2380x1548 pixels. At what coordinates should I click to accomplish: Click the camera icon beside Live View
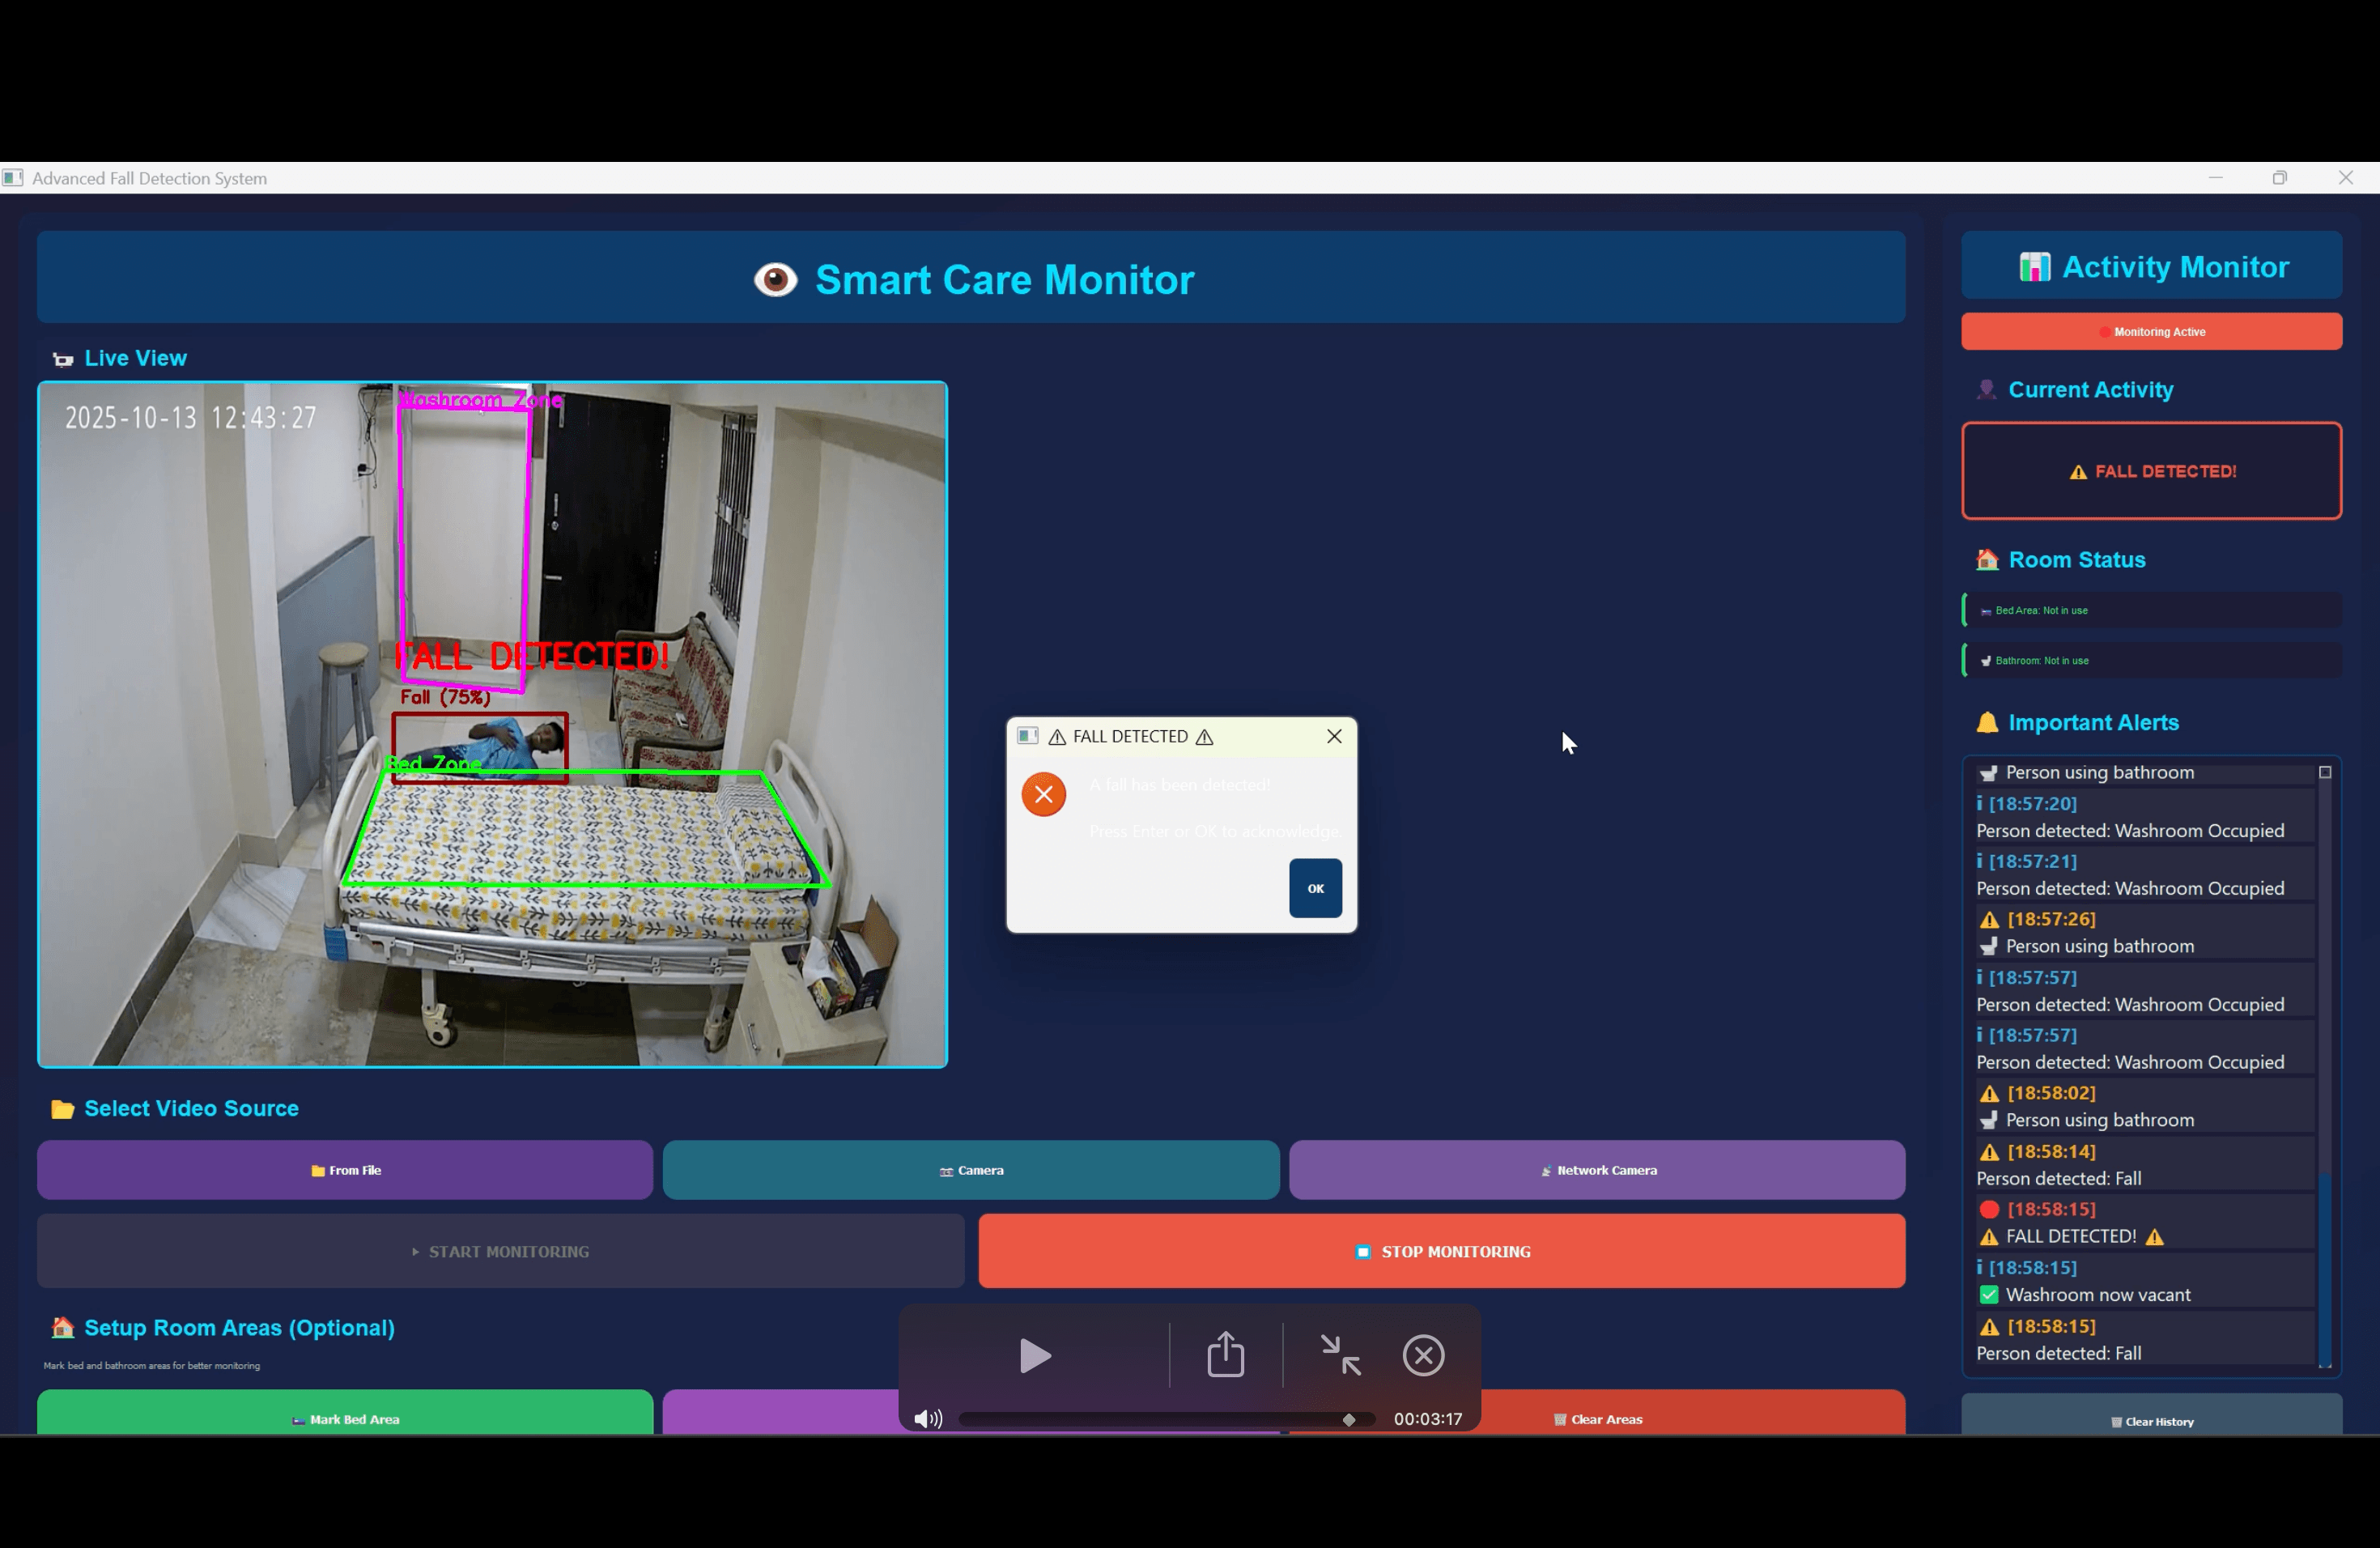click(x=62, y=359)
